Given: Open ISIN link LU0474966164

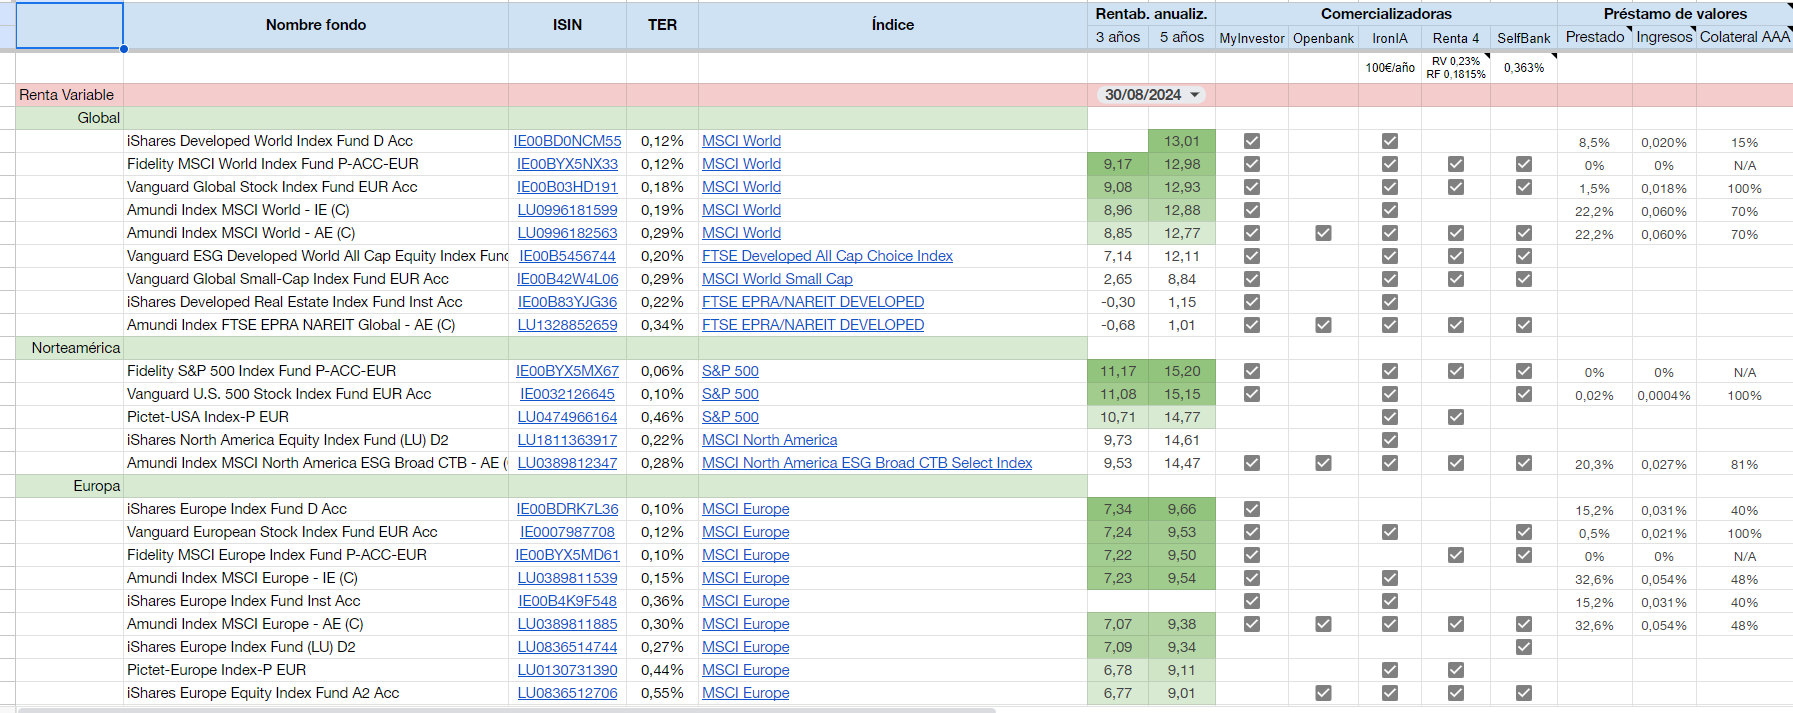Looking at the screenshot, I should pos(567,417).
